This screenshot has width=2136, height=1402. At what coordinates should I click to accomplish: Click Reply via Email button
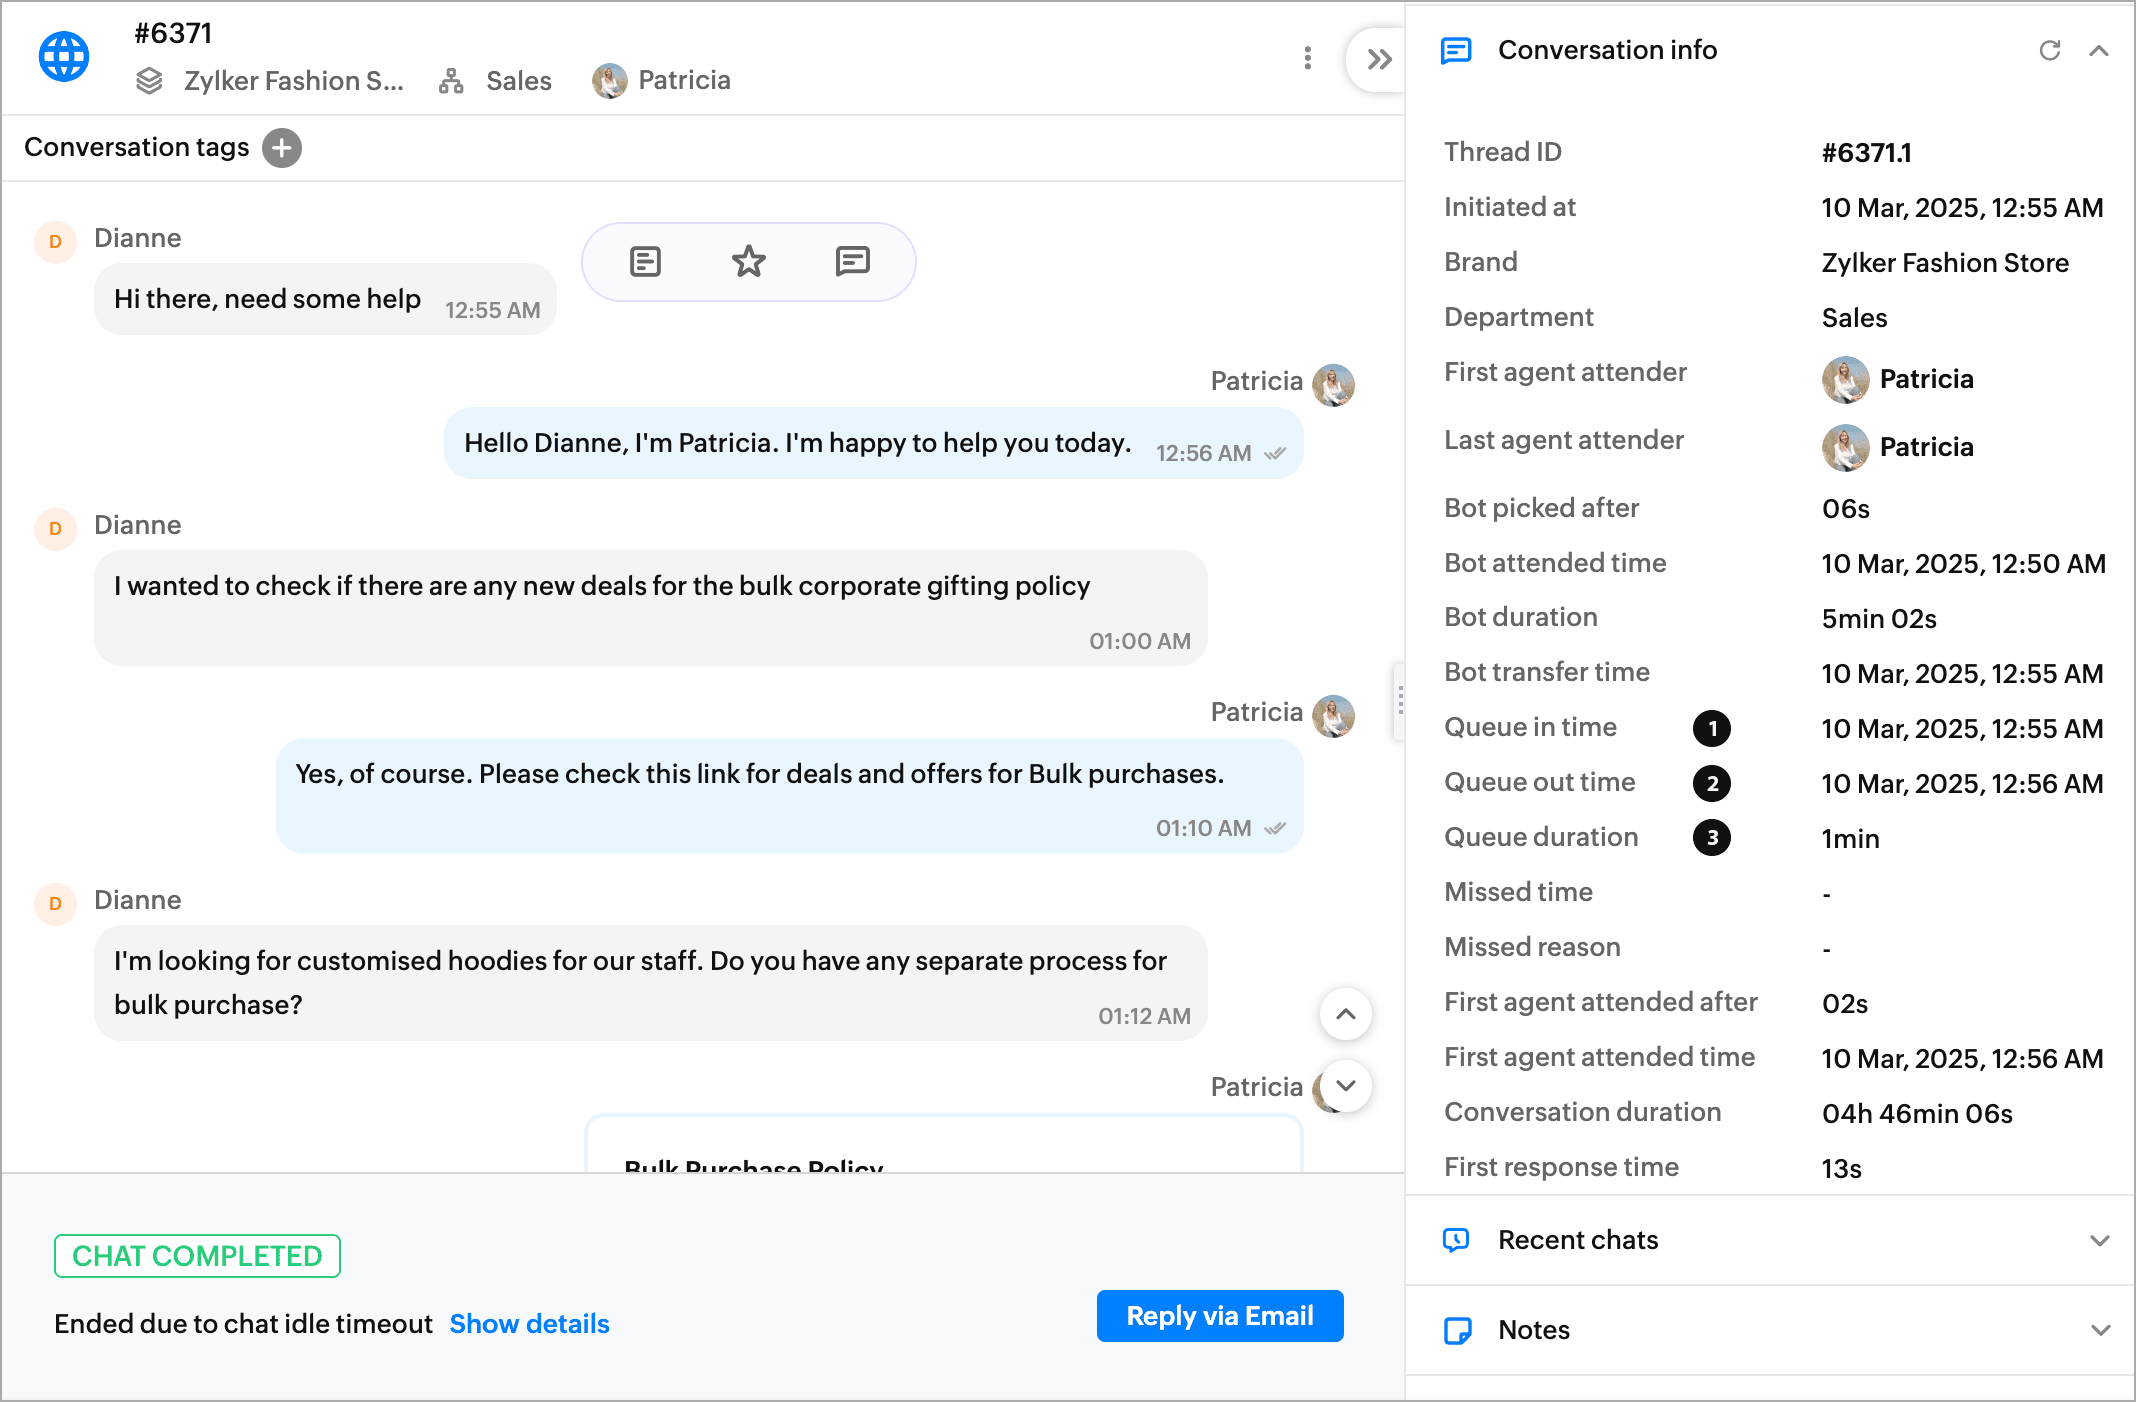1219,1316
